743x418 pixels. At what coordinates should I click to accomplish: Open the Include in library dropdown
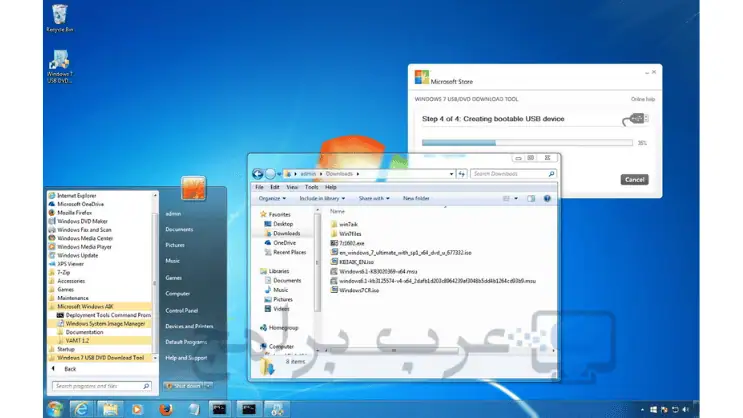pos(322,199)
